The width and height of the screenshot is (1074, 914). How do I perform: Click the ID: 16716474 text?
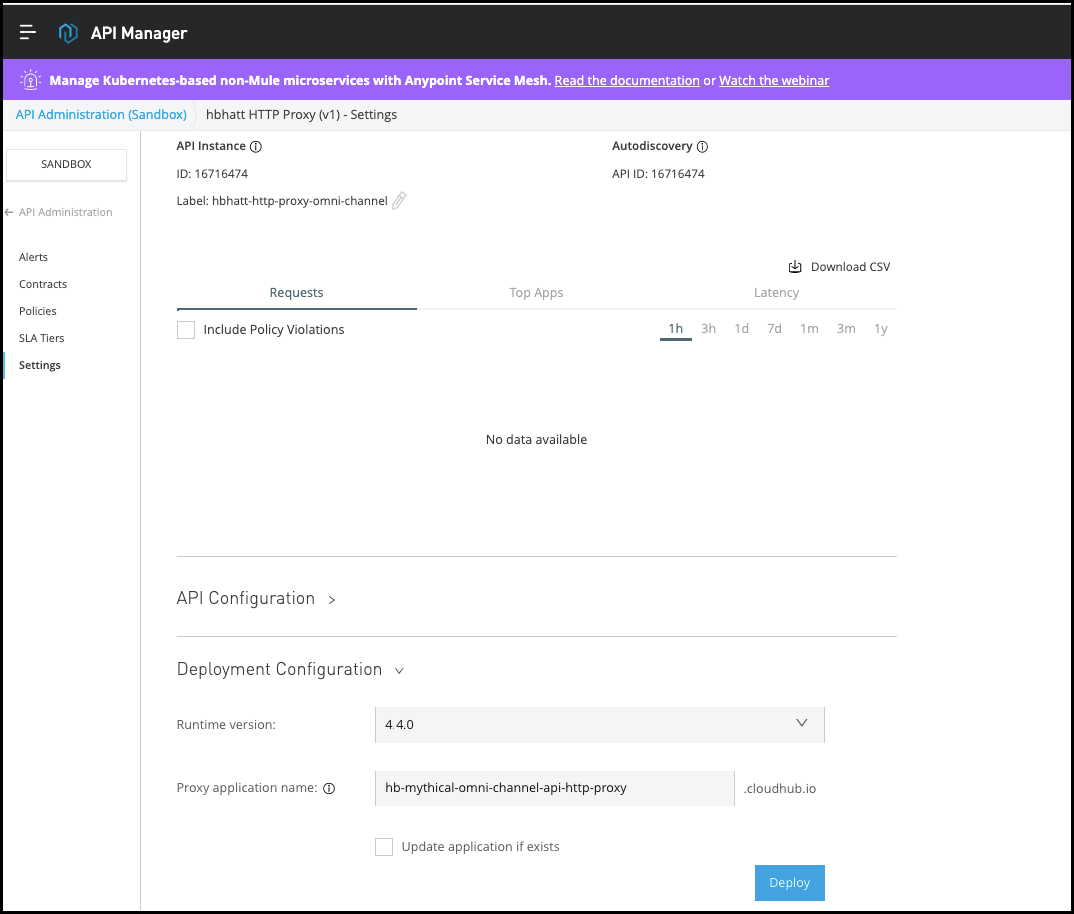pyautogui.click(x=212, y=174)
